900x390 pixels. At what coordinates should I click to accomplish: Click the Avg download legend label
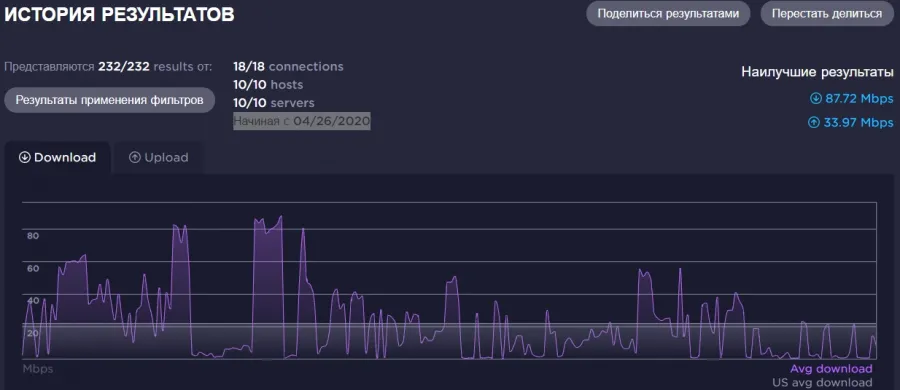click(x=831, y=369)
